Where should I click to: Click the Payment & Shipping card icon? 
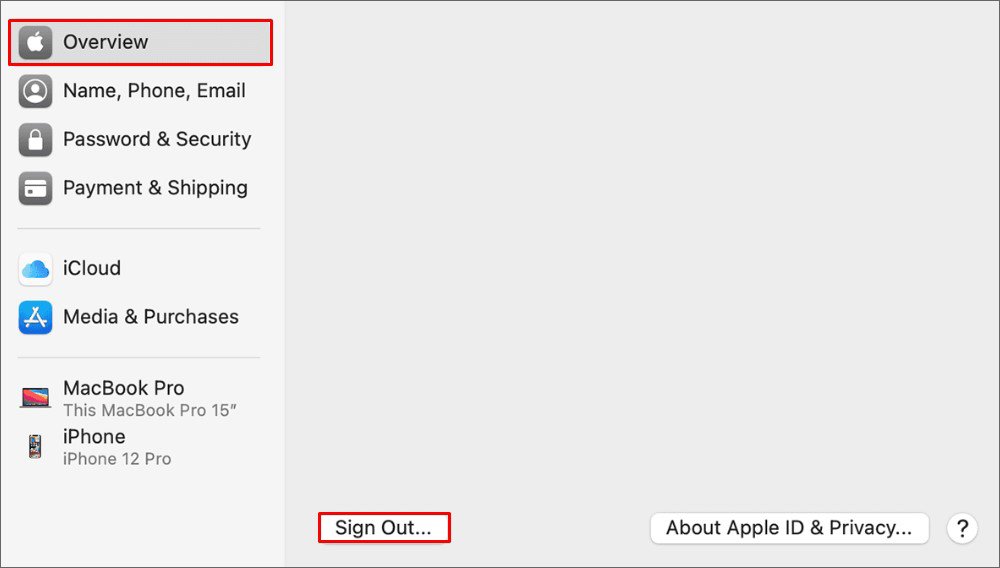(x=35, y=188)
